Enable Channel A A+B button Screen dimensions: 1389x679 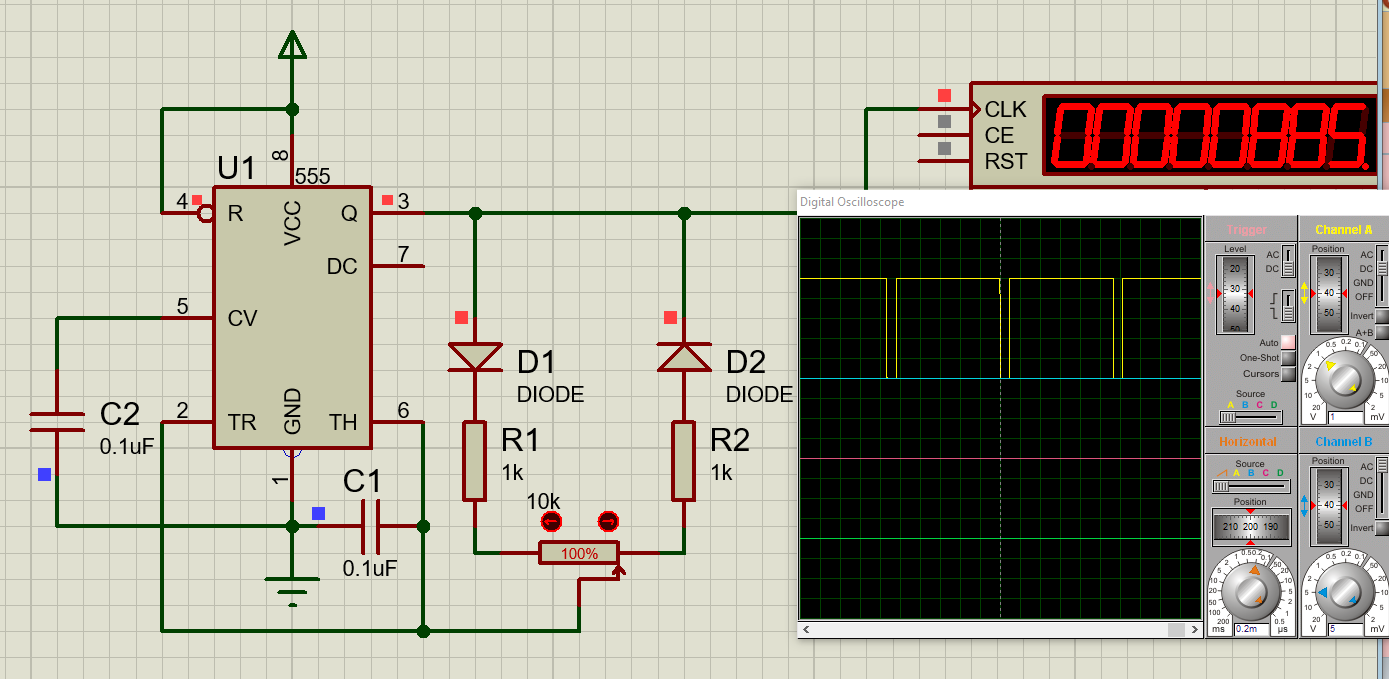pos(1382,333)
